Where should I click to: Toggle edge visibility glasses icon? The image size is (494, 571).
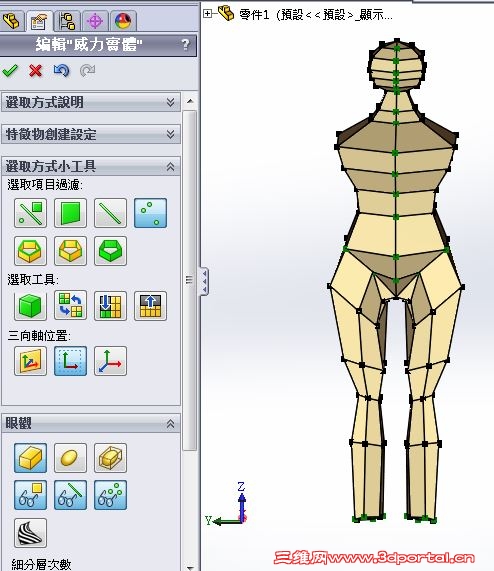(70, 495)
